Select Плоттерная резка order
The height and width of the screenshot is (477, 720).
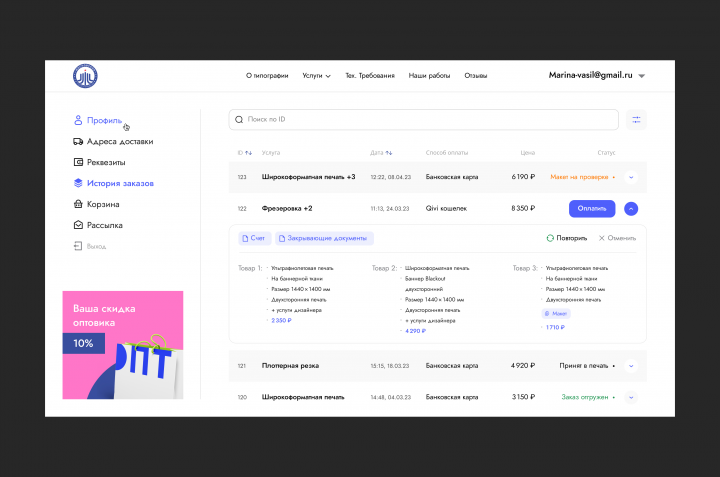coord(290,366)
